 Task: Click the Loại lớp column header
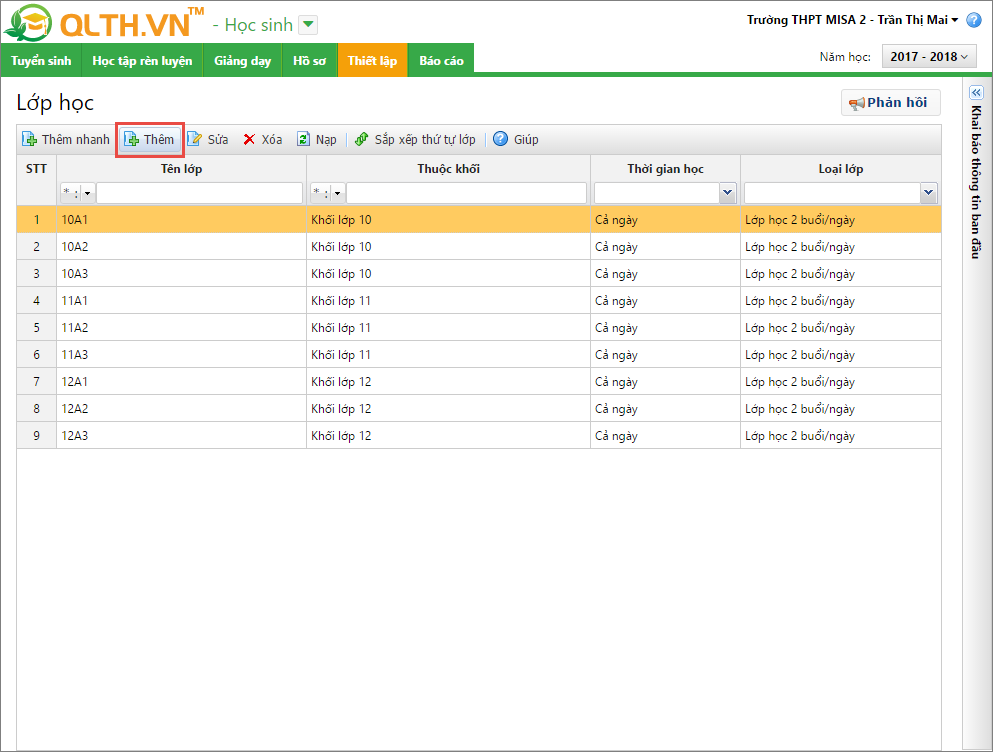(841, 169)
